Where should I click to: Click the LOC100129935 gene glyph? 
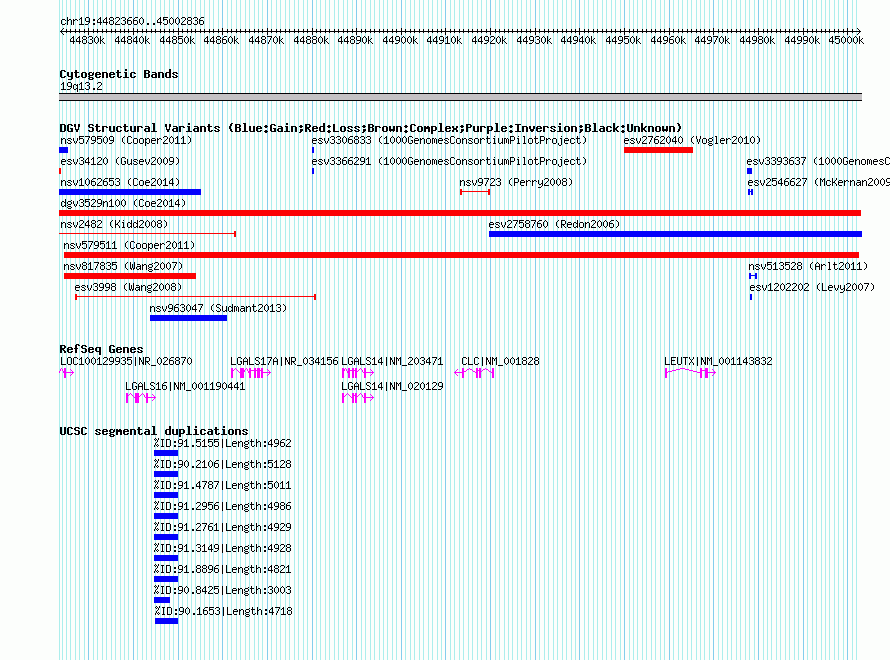click(66, 373)
